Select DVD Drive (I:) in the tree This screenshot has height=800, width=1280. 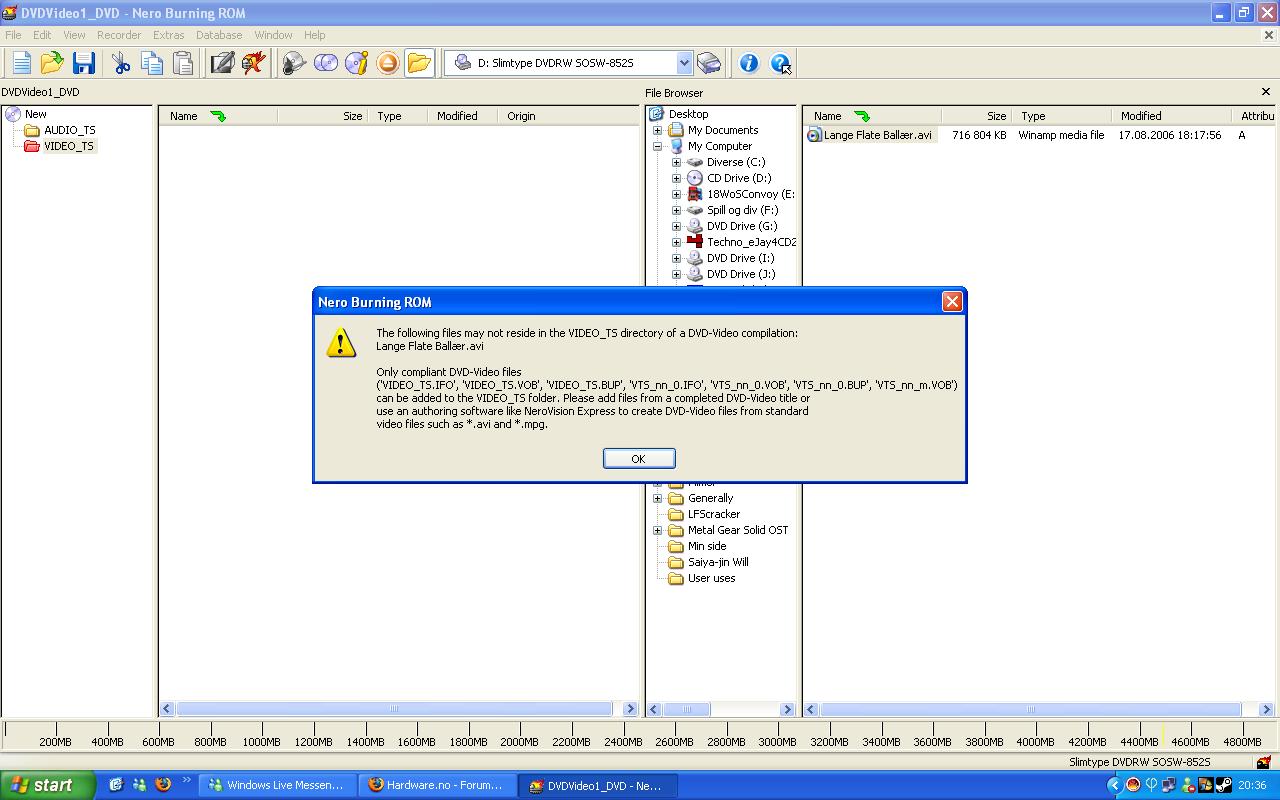[x=731, y=258]
